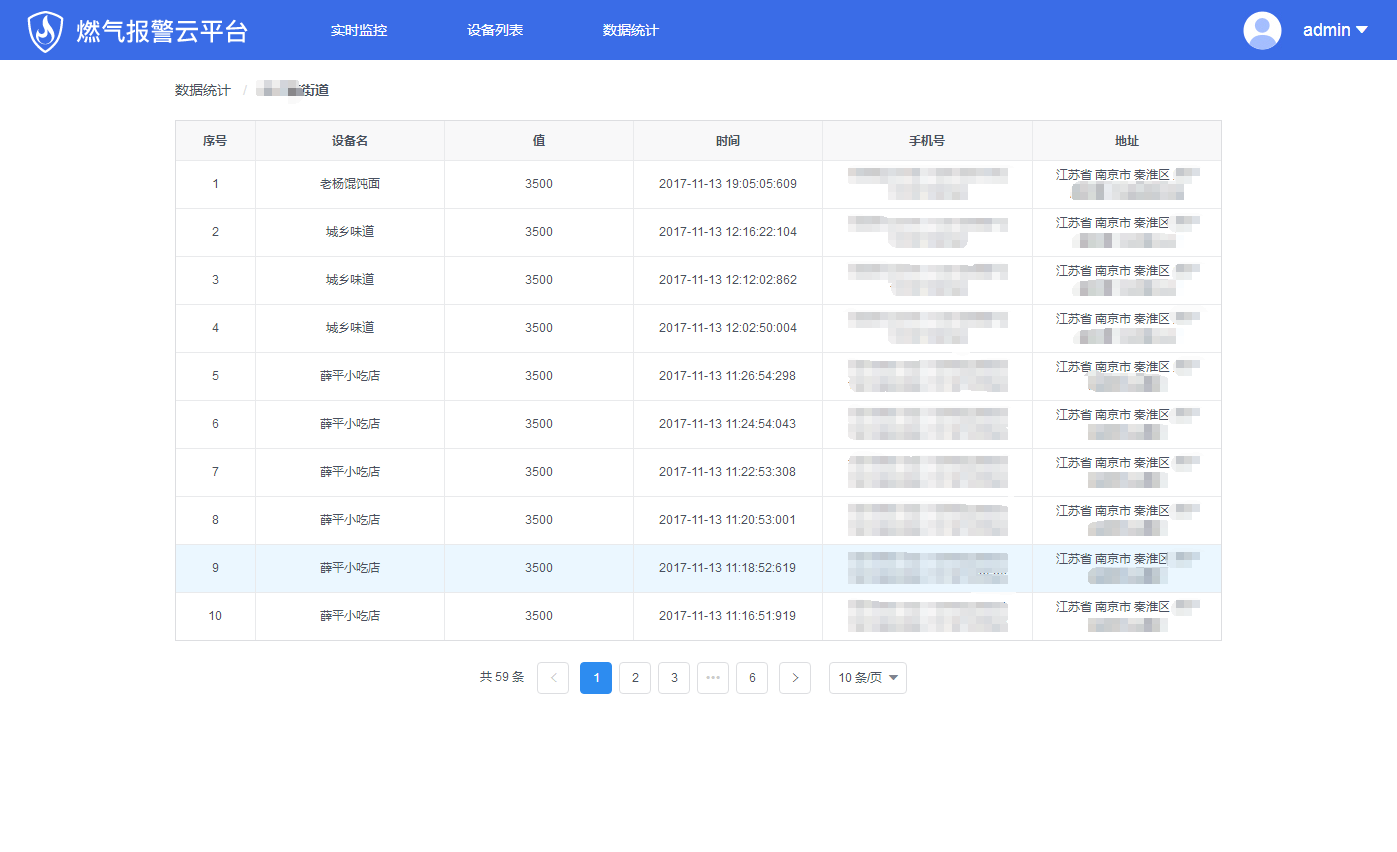
Task: Click the admin user avatar icon
Action: coord(1262,31)
